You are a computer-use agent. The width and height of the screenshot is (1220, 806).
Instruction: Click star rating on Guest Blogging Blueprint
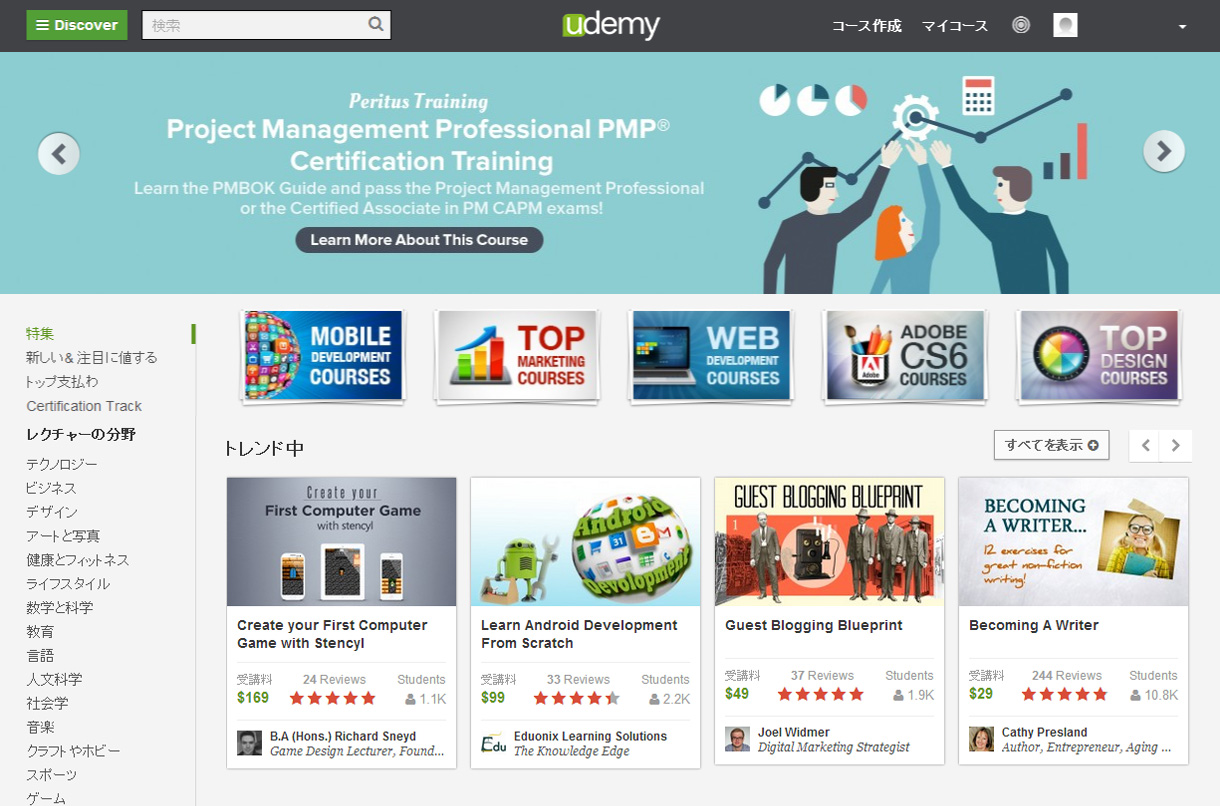click(x=820, y=695)
